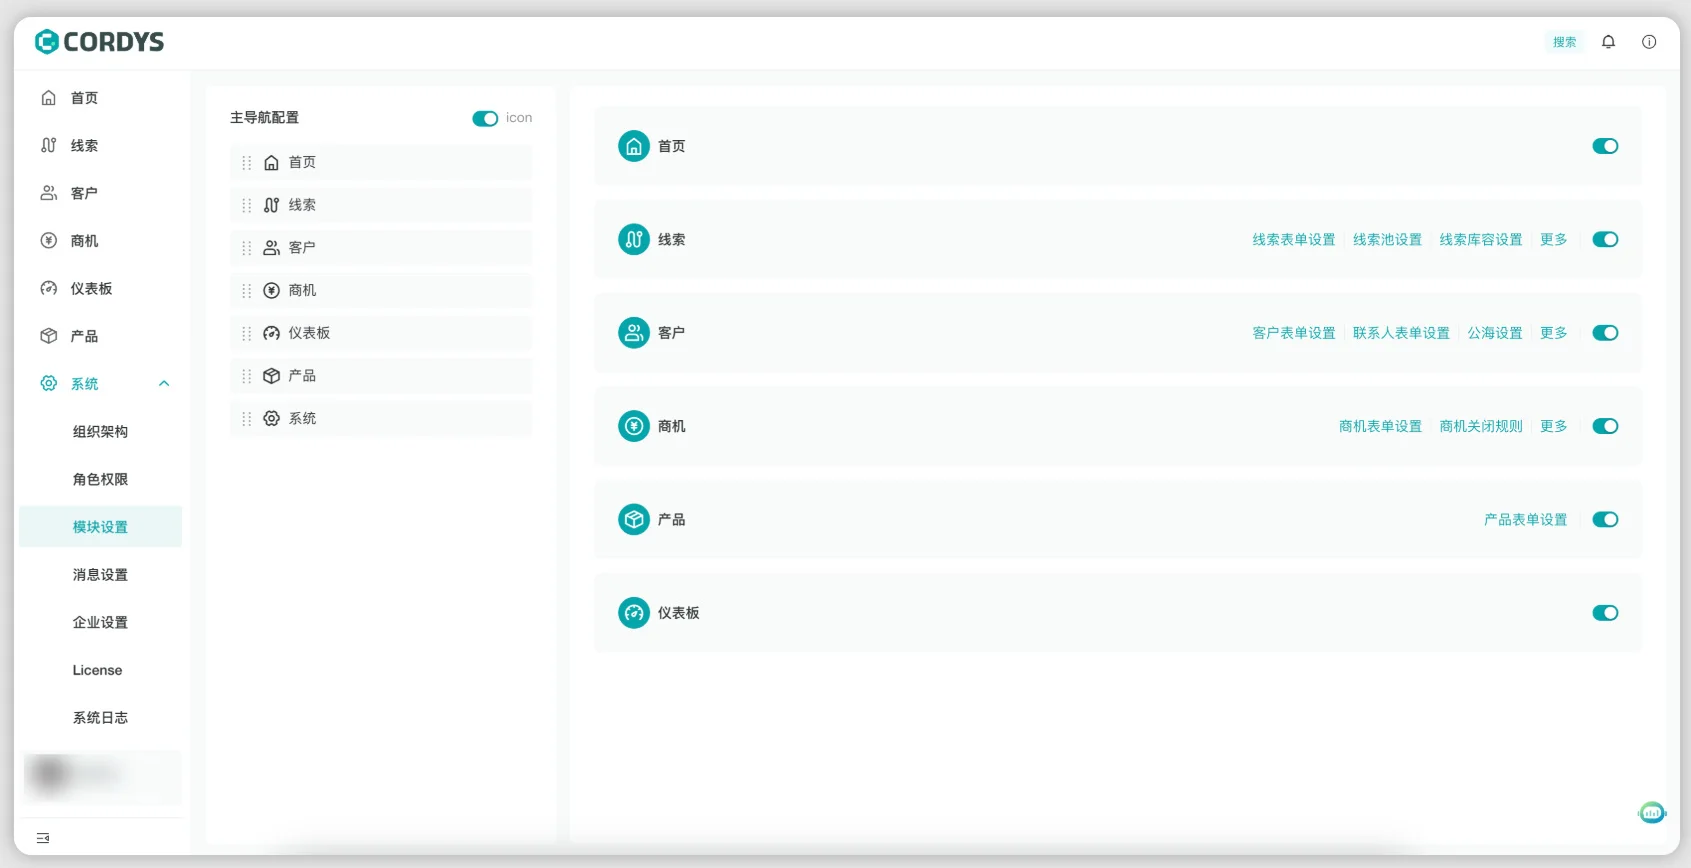Screen dimensions: 1691x868
Task: Click the 线索 icon in left sidebar
Action: pos(48,145)
